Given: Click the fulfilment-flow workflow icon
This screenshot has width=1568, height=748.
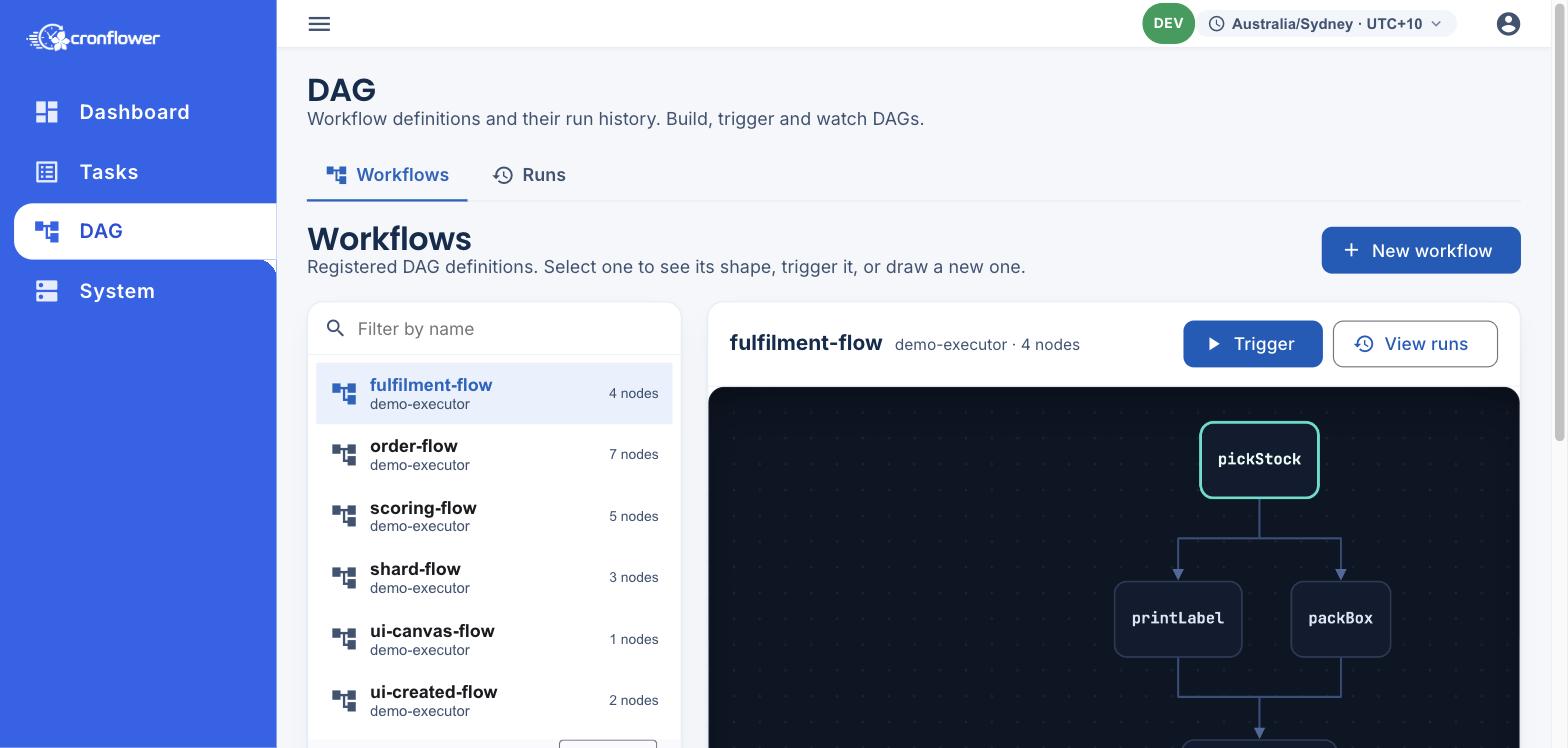Looking at the screenshot, I should pyautogui.click(x=344, y=394).
